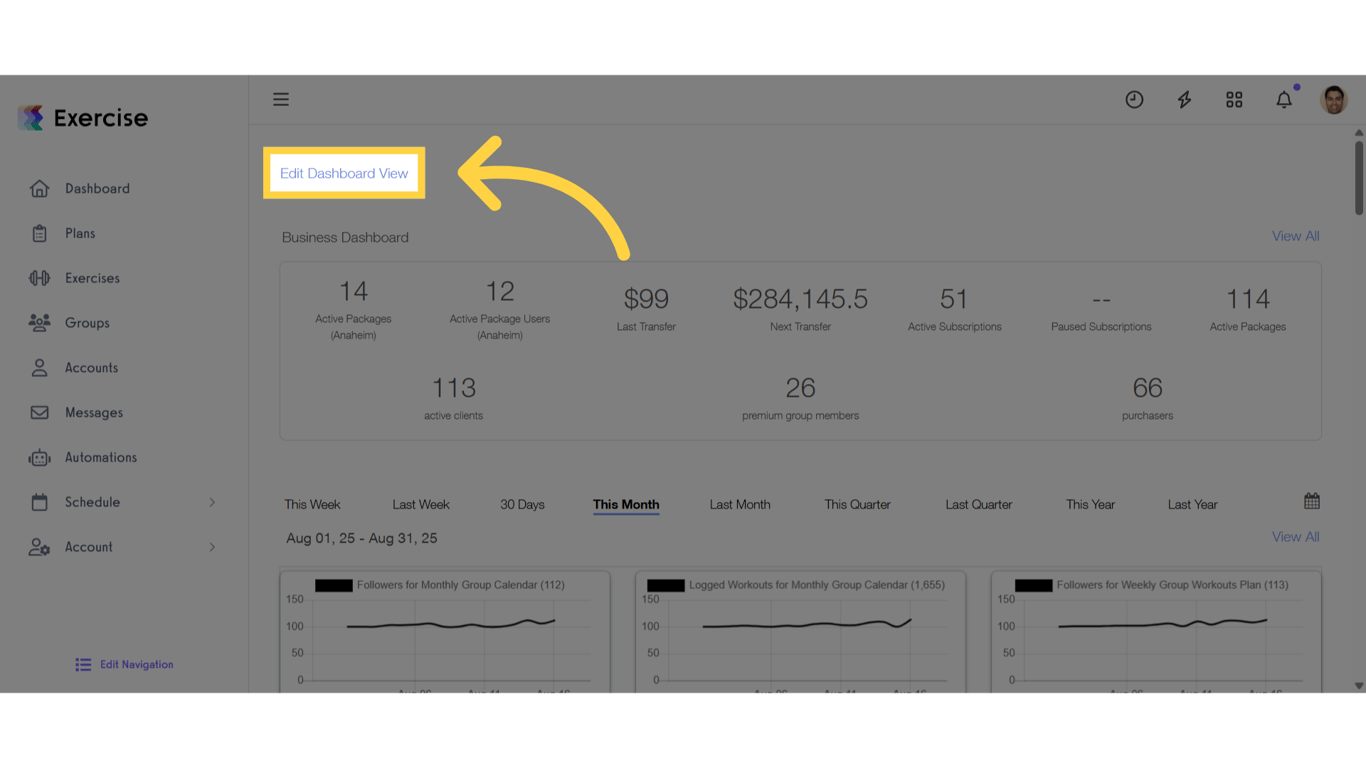Open the calendar date picker icon
1366x768 pixels.
coord(1310,498)
